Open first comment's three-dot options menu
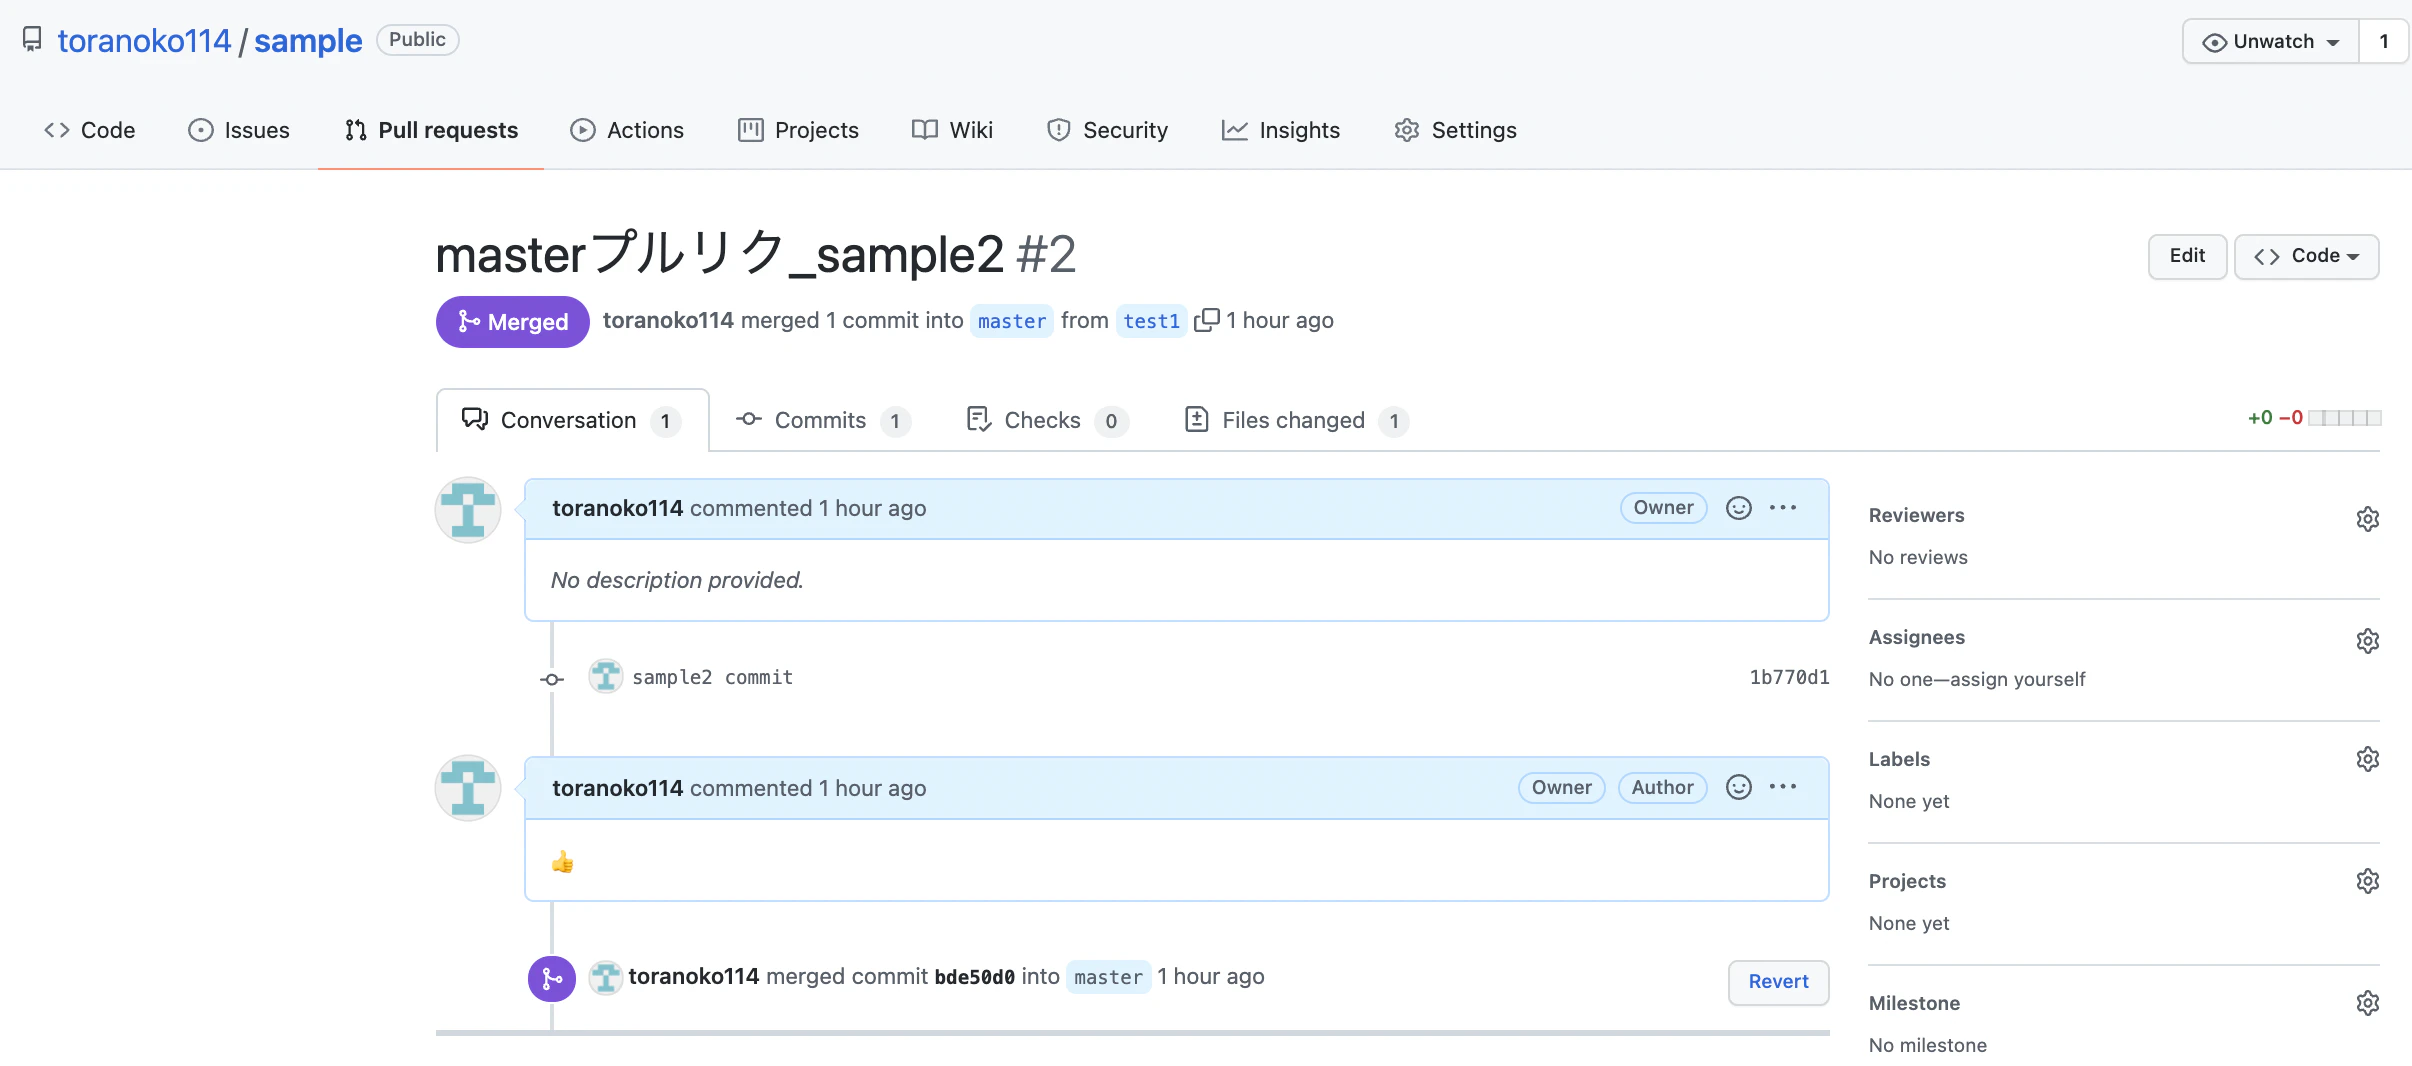This screenshot has width=2412, height=1066. (1783, 508)
